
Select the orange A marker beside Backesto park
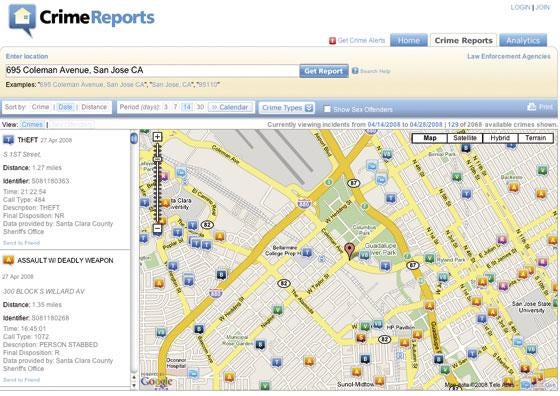[x=514, y=187]
